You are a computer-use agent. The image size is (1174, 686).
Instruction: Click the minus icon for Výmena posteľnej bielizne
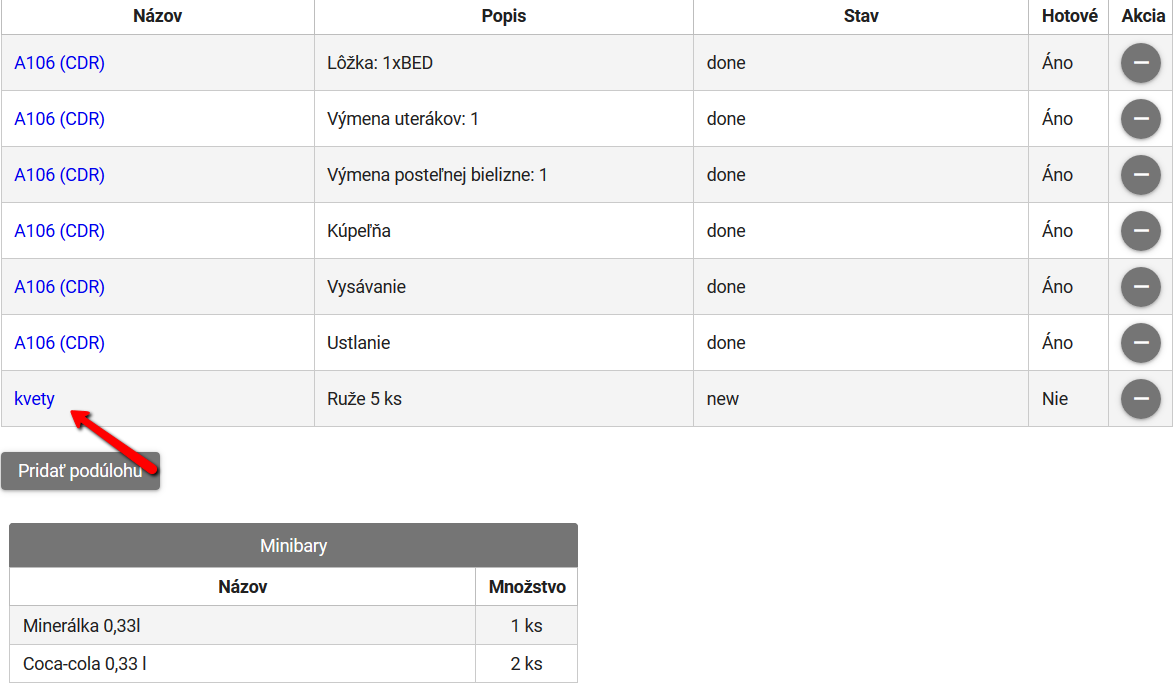1140,175
